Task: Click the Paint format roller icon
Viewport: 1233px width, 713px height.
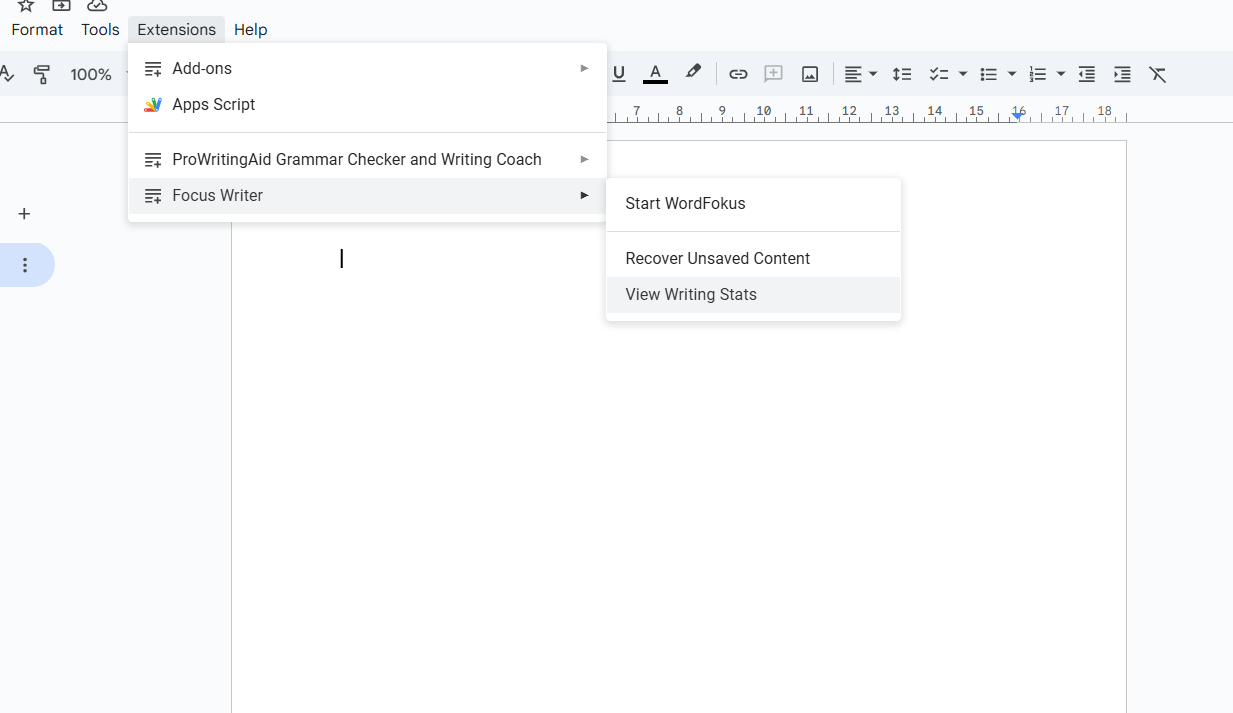Action: [42, 74]
